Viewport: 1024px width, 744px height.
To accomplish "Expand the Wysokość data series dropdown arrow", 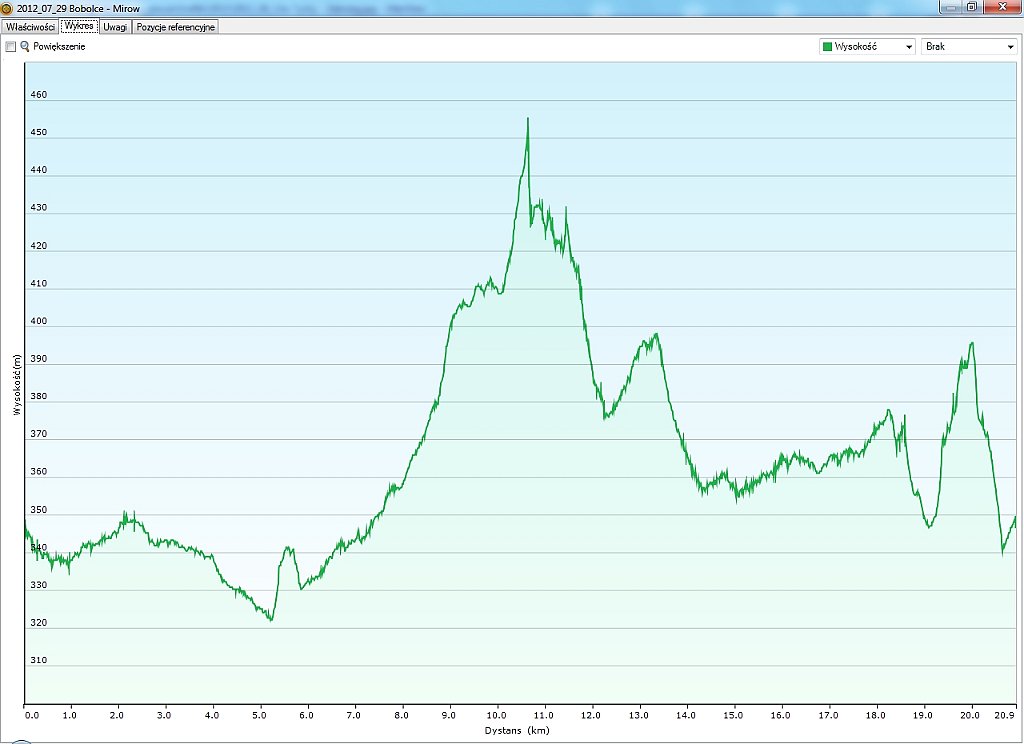I will pos(908,47).
